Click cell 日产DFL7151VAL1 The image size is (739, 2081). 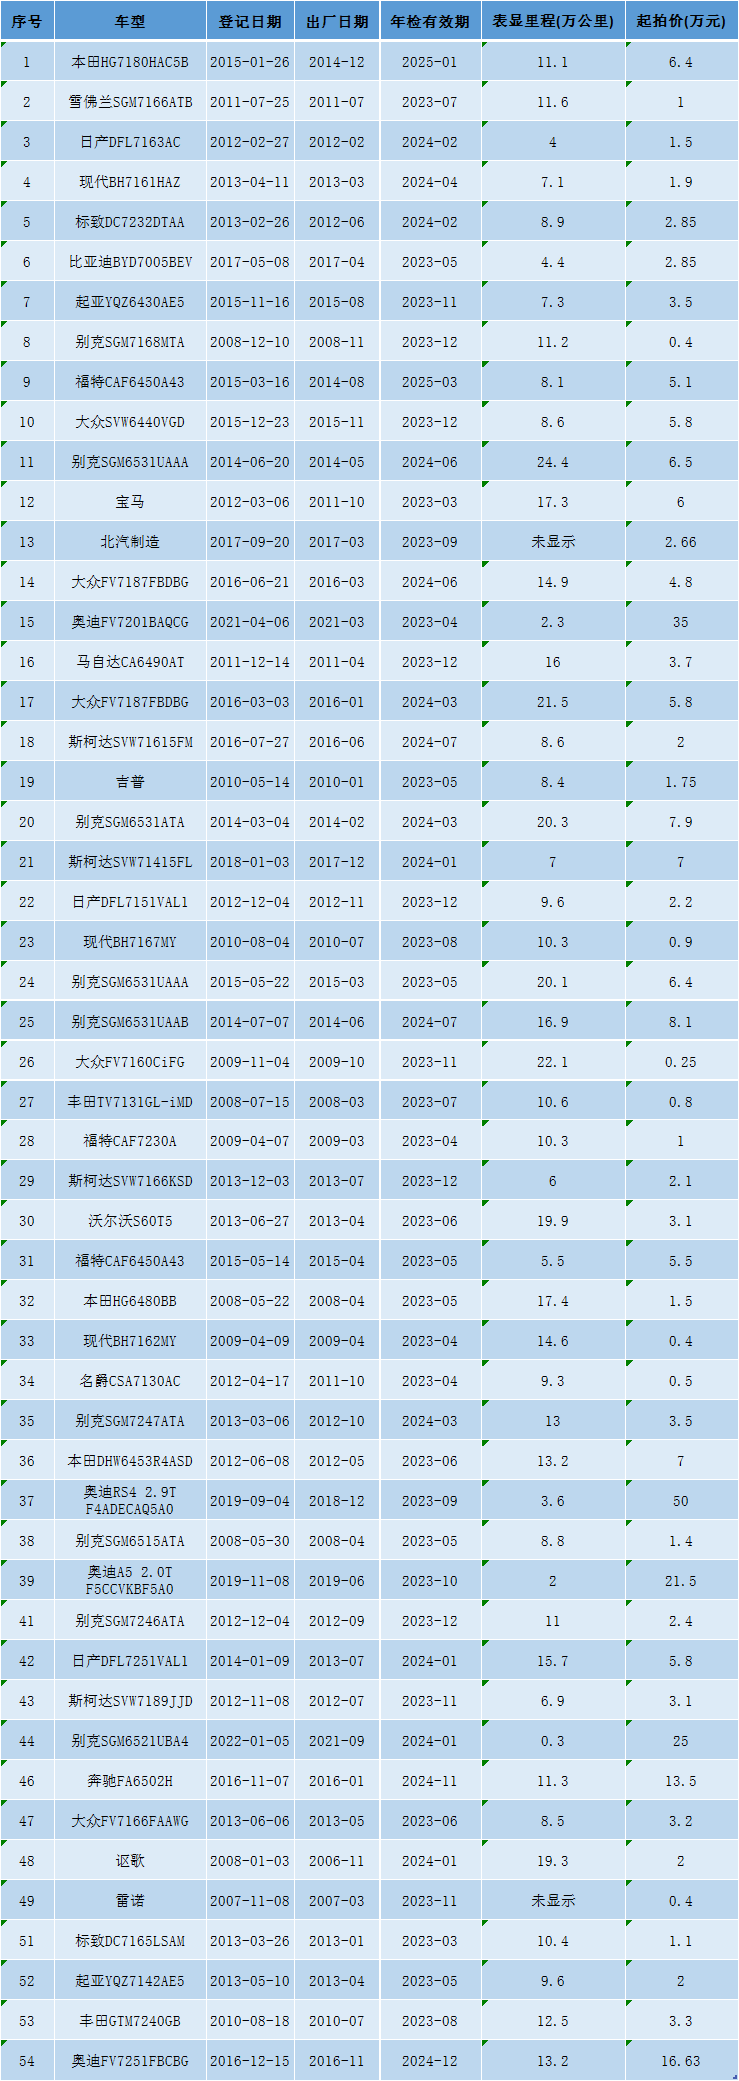(130, 902)
